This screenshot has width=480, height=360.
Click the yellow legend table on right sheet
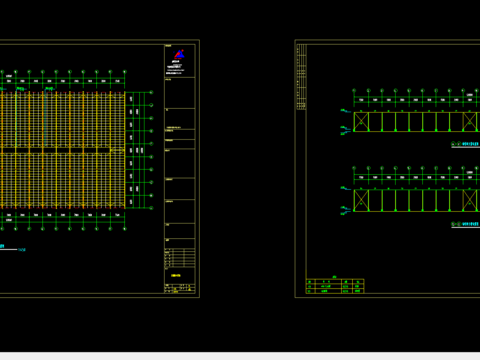335,286
